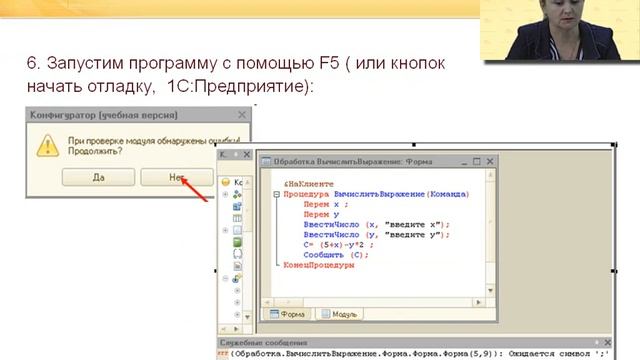This screenshot has height=360, width=640.
Task: Click the ВвестиЧисло line for "введите x"
Action: tap(376, 224)
